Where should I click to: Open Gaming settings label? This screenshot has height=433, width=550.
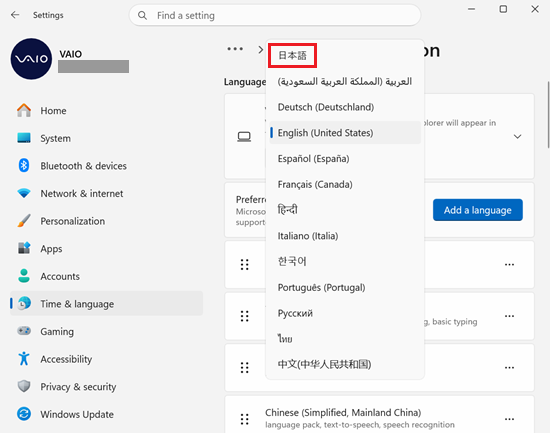click(x=57, y=332)
